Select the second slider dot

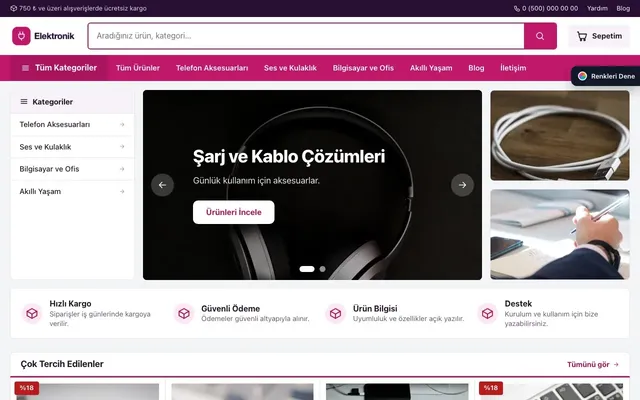322,269
